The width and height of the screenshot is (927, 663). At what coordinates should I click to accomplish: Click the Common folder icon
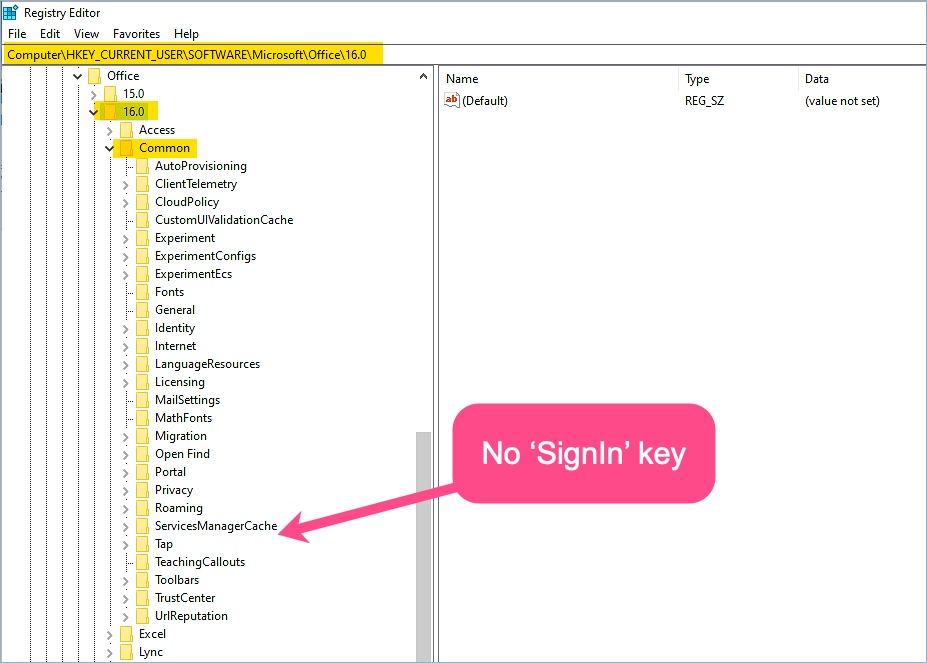[x=126, y=148]
